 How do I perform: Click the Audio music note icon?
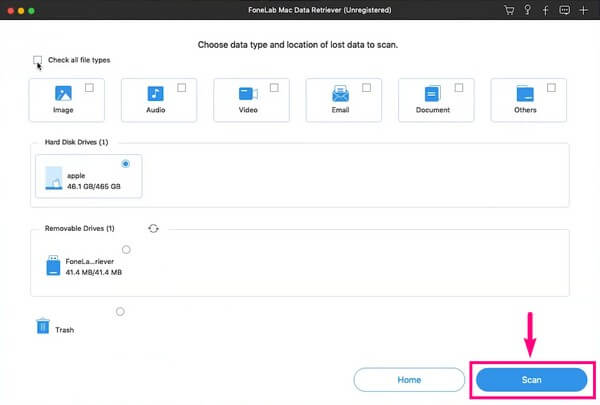tap(155, 93)
